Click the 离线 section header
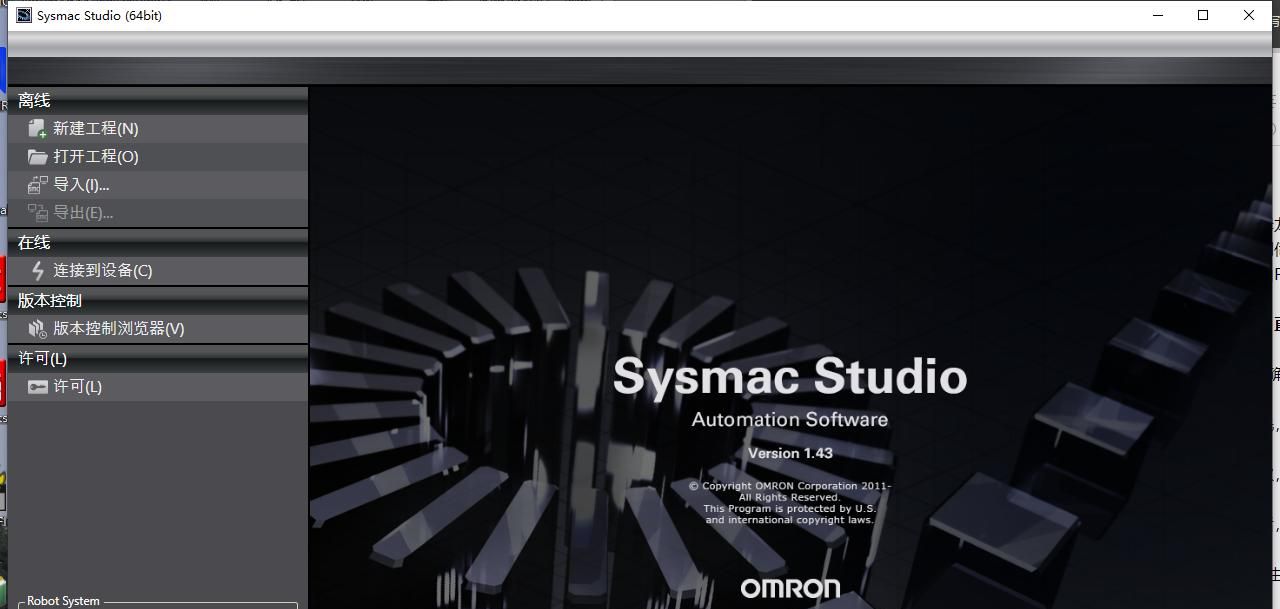The width and height of the screenshot is (1280, 609). 158,100
